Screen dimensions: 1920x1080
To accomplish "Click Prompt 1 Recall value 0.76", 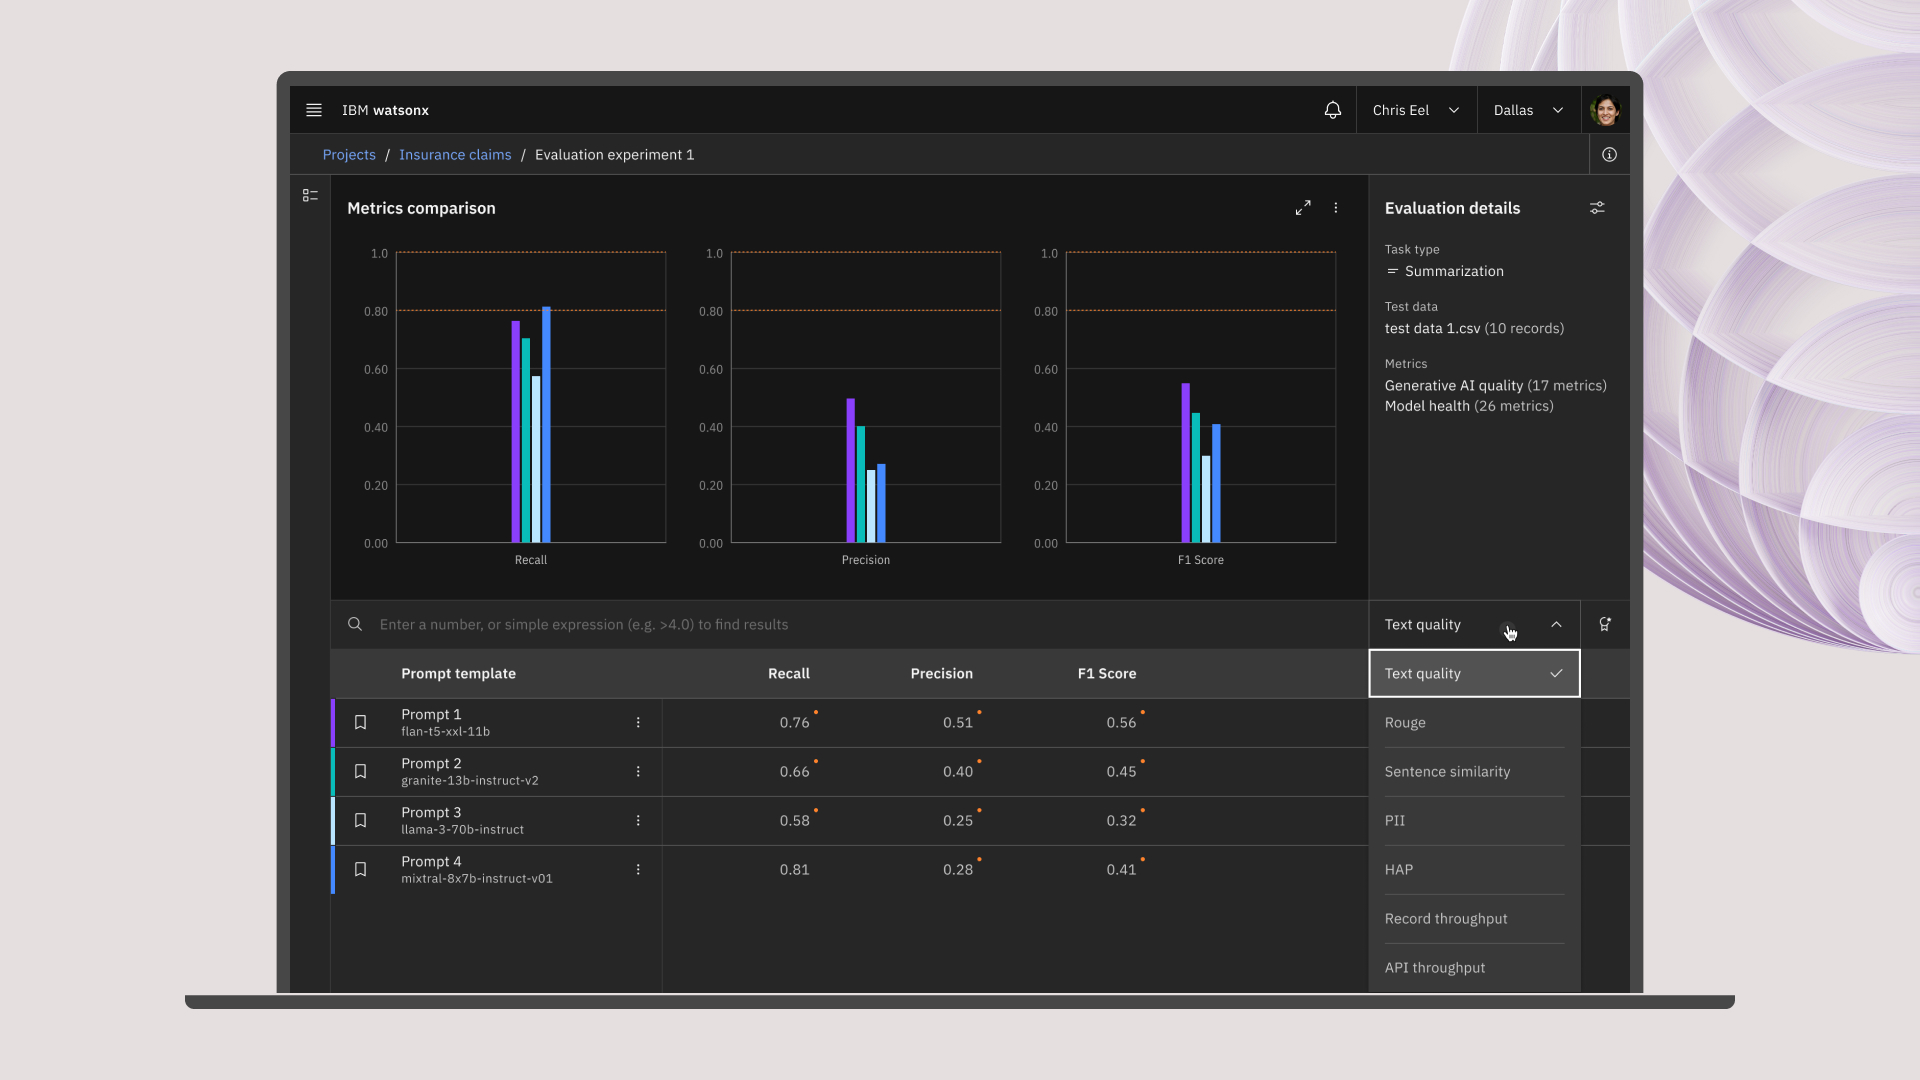I will pos(795,723).
